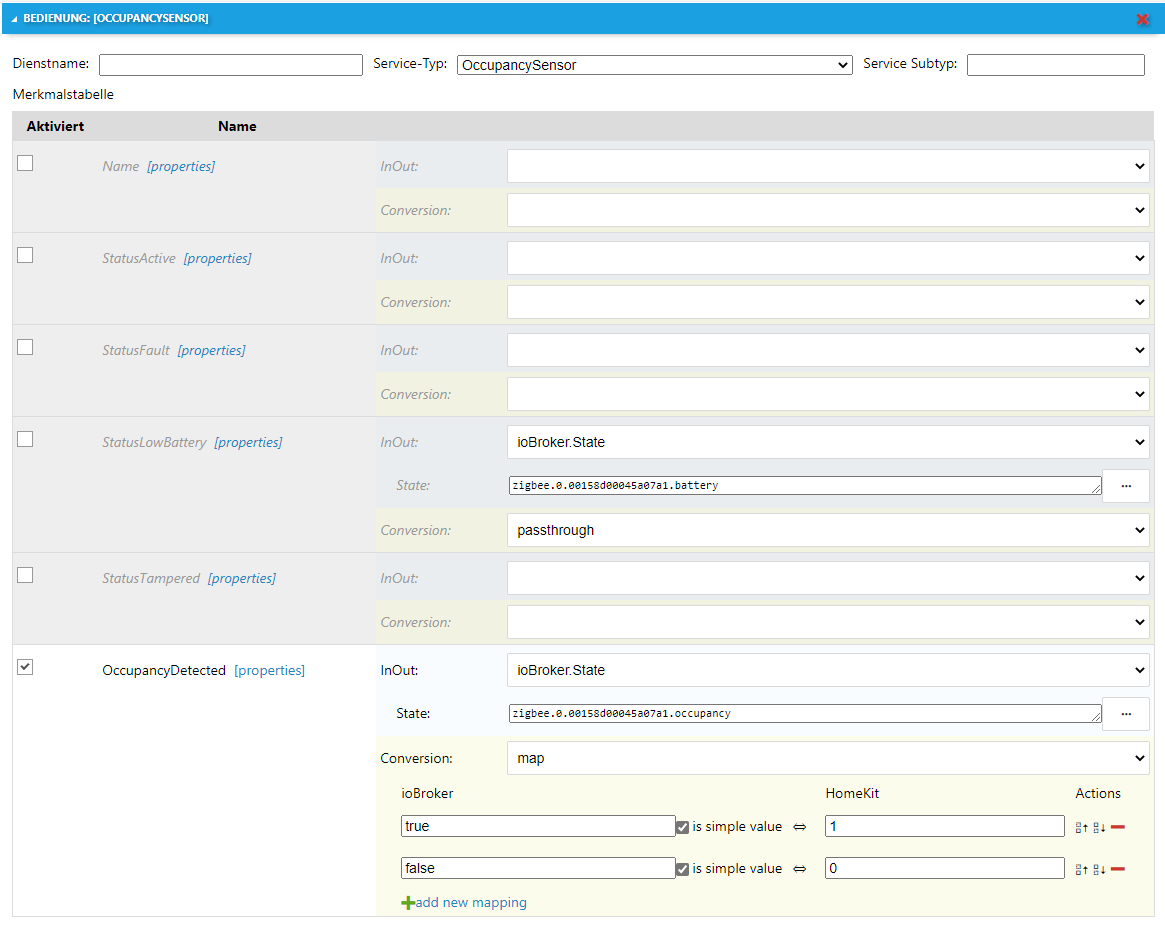1165x926 pixels.
Task: Disable the OccupancyDetected characteristic checkbox
Action: (x=25, y=667)
